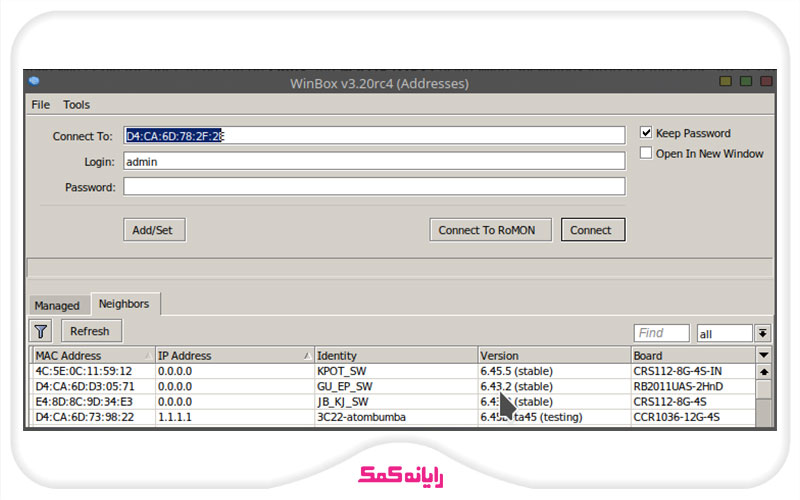This screenshot has height=500, width=800.
Task: Focus the Connect To address field
Action: 374,136
